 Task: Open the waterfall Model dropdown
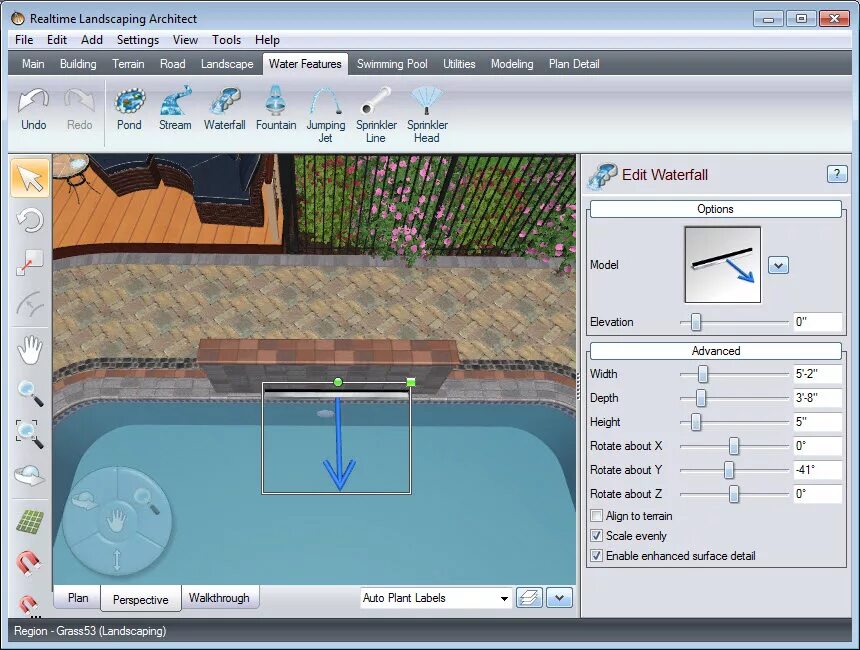(778, 265)
